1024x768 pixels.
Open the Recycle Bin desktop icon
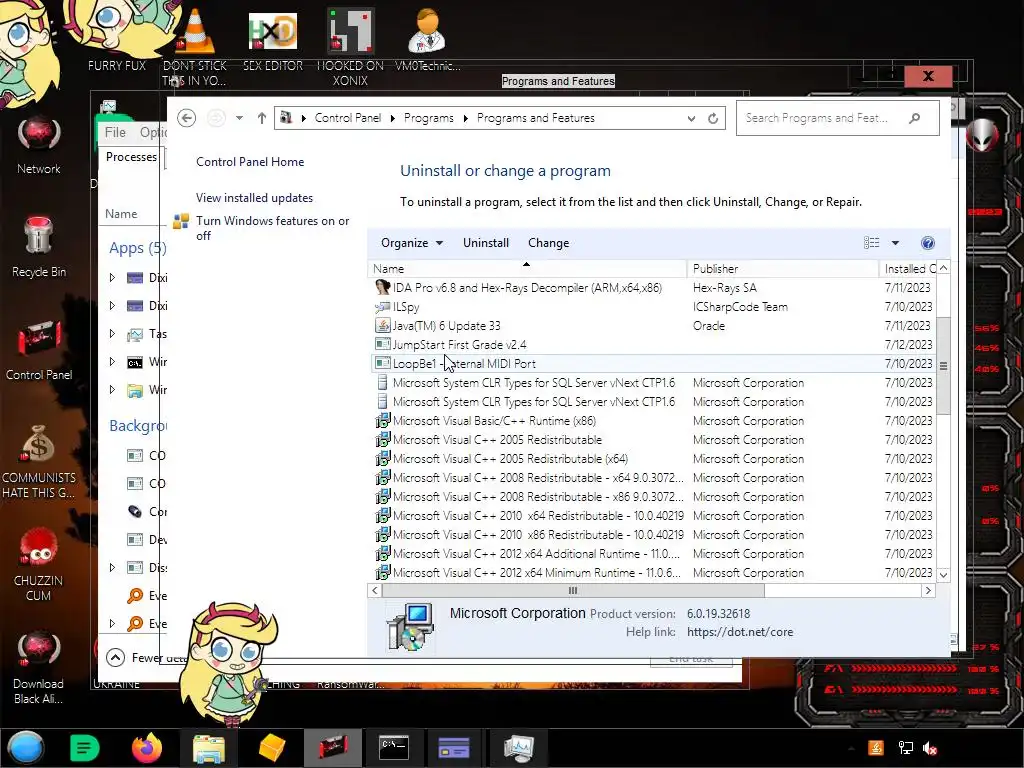click(x=39, y=236)
